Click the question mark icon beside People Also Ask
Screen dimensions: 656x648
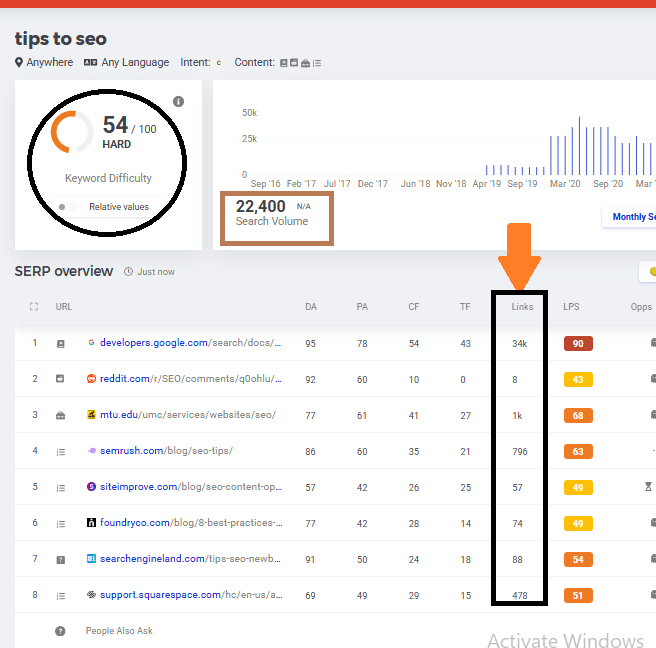[x=61, y=631]
